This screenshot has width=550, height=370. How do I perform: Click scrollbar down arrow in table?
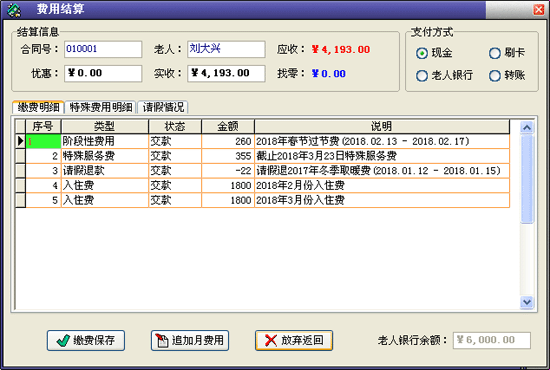[527, 302]
